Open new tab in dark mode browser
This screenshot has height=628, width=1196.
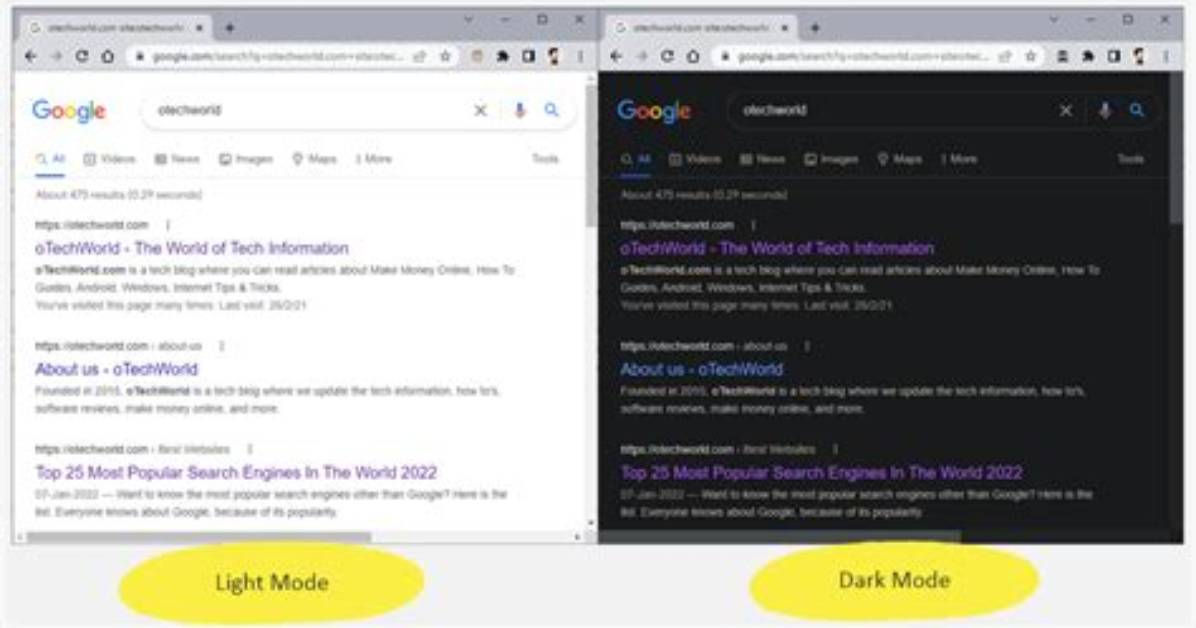(815, 28)
